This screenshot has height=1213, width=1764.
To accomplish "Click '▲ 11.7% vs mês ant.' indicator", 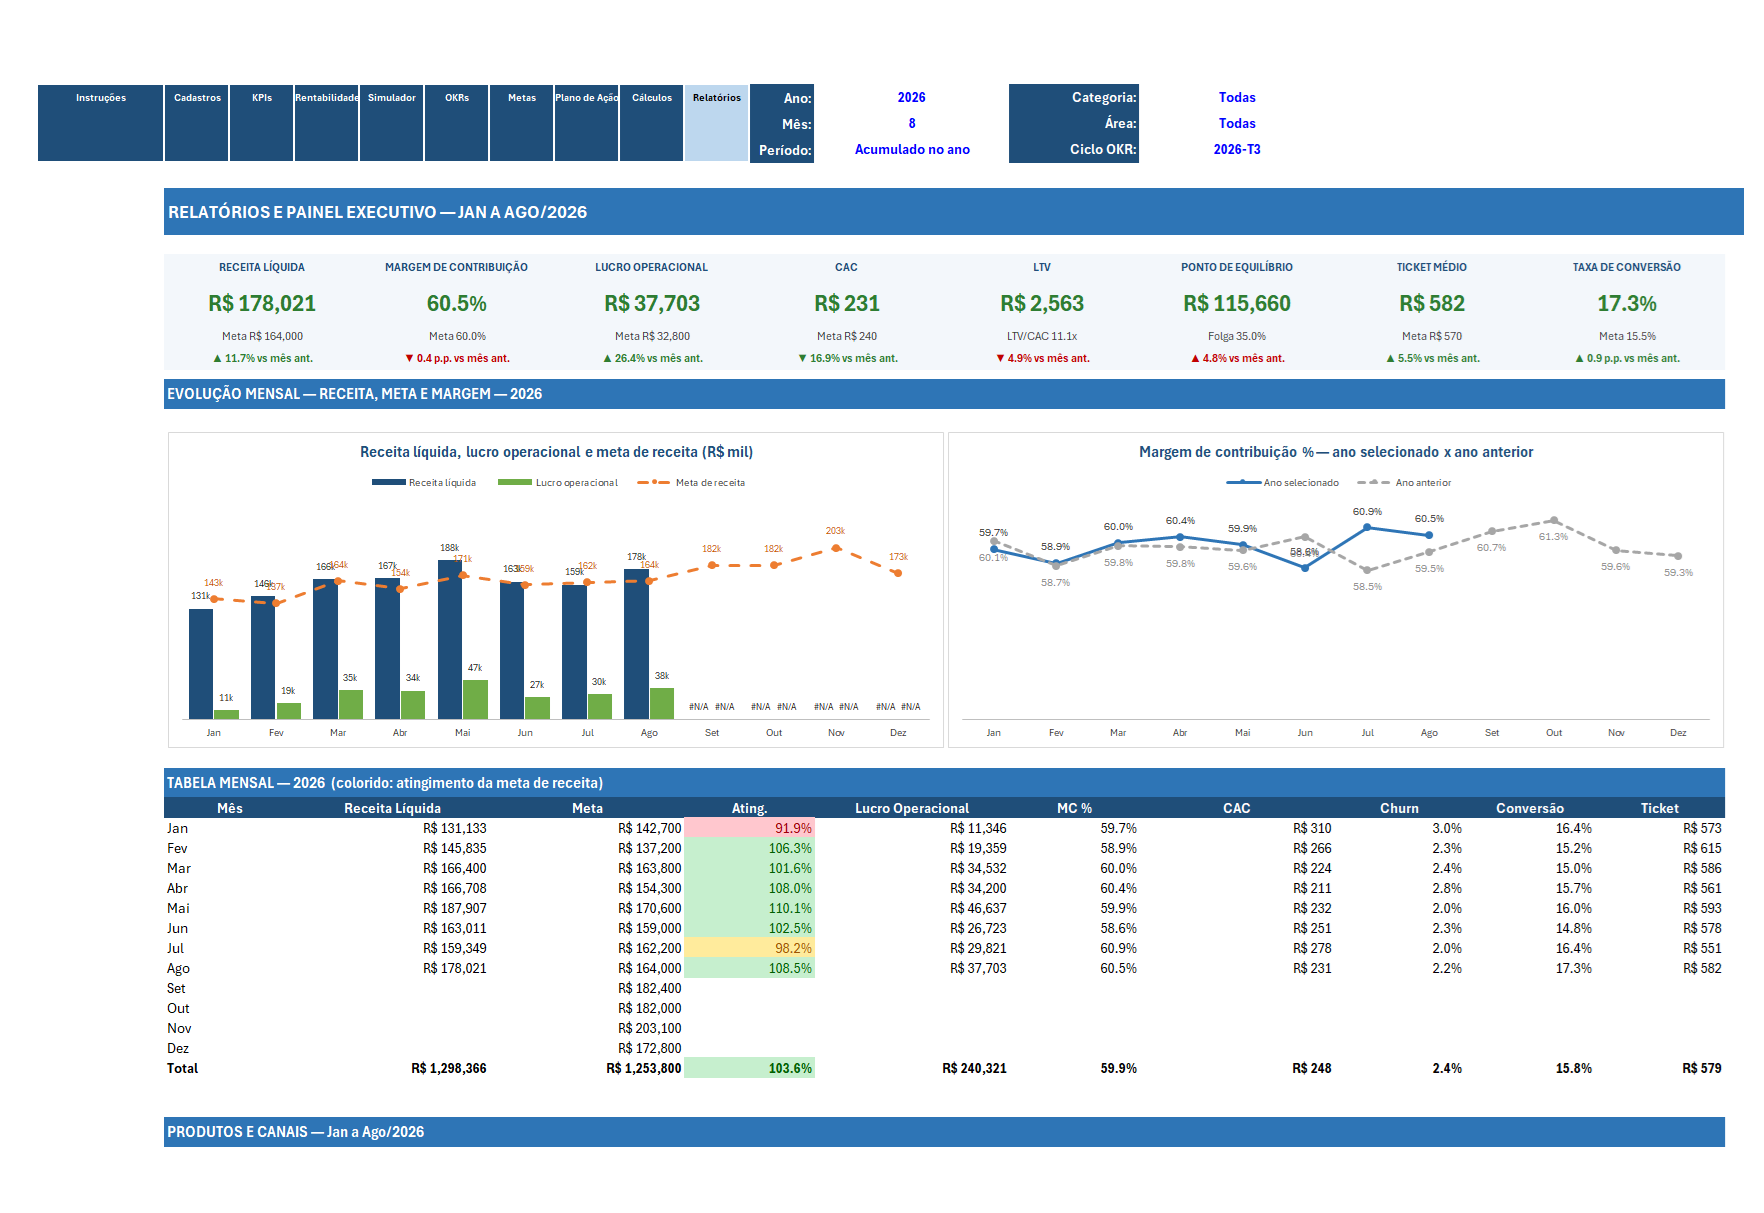I will [x=262, y=358].
